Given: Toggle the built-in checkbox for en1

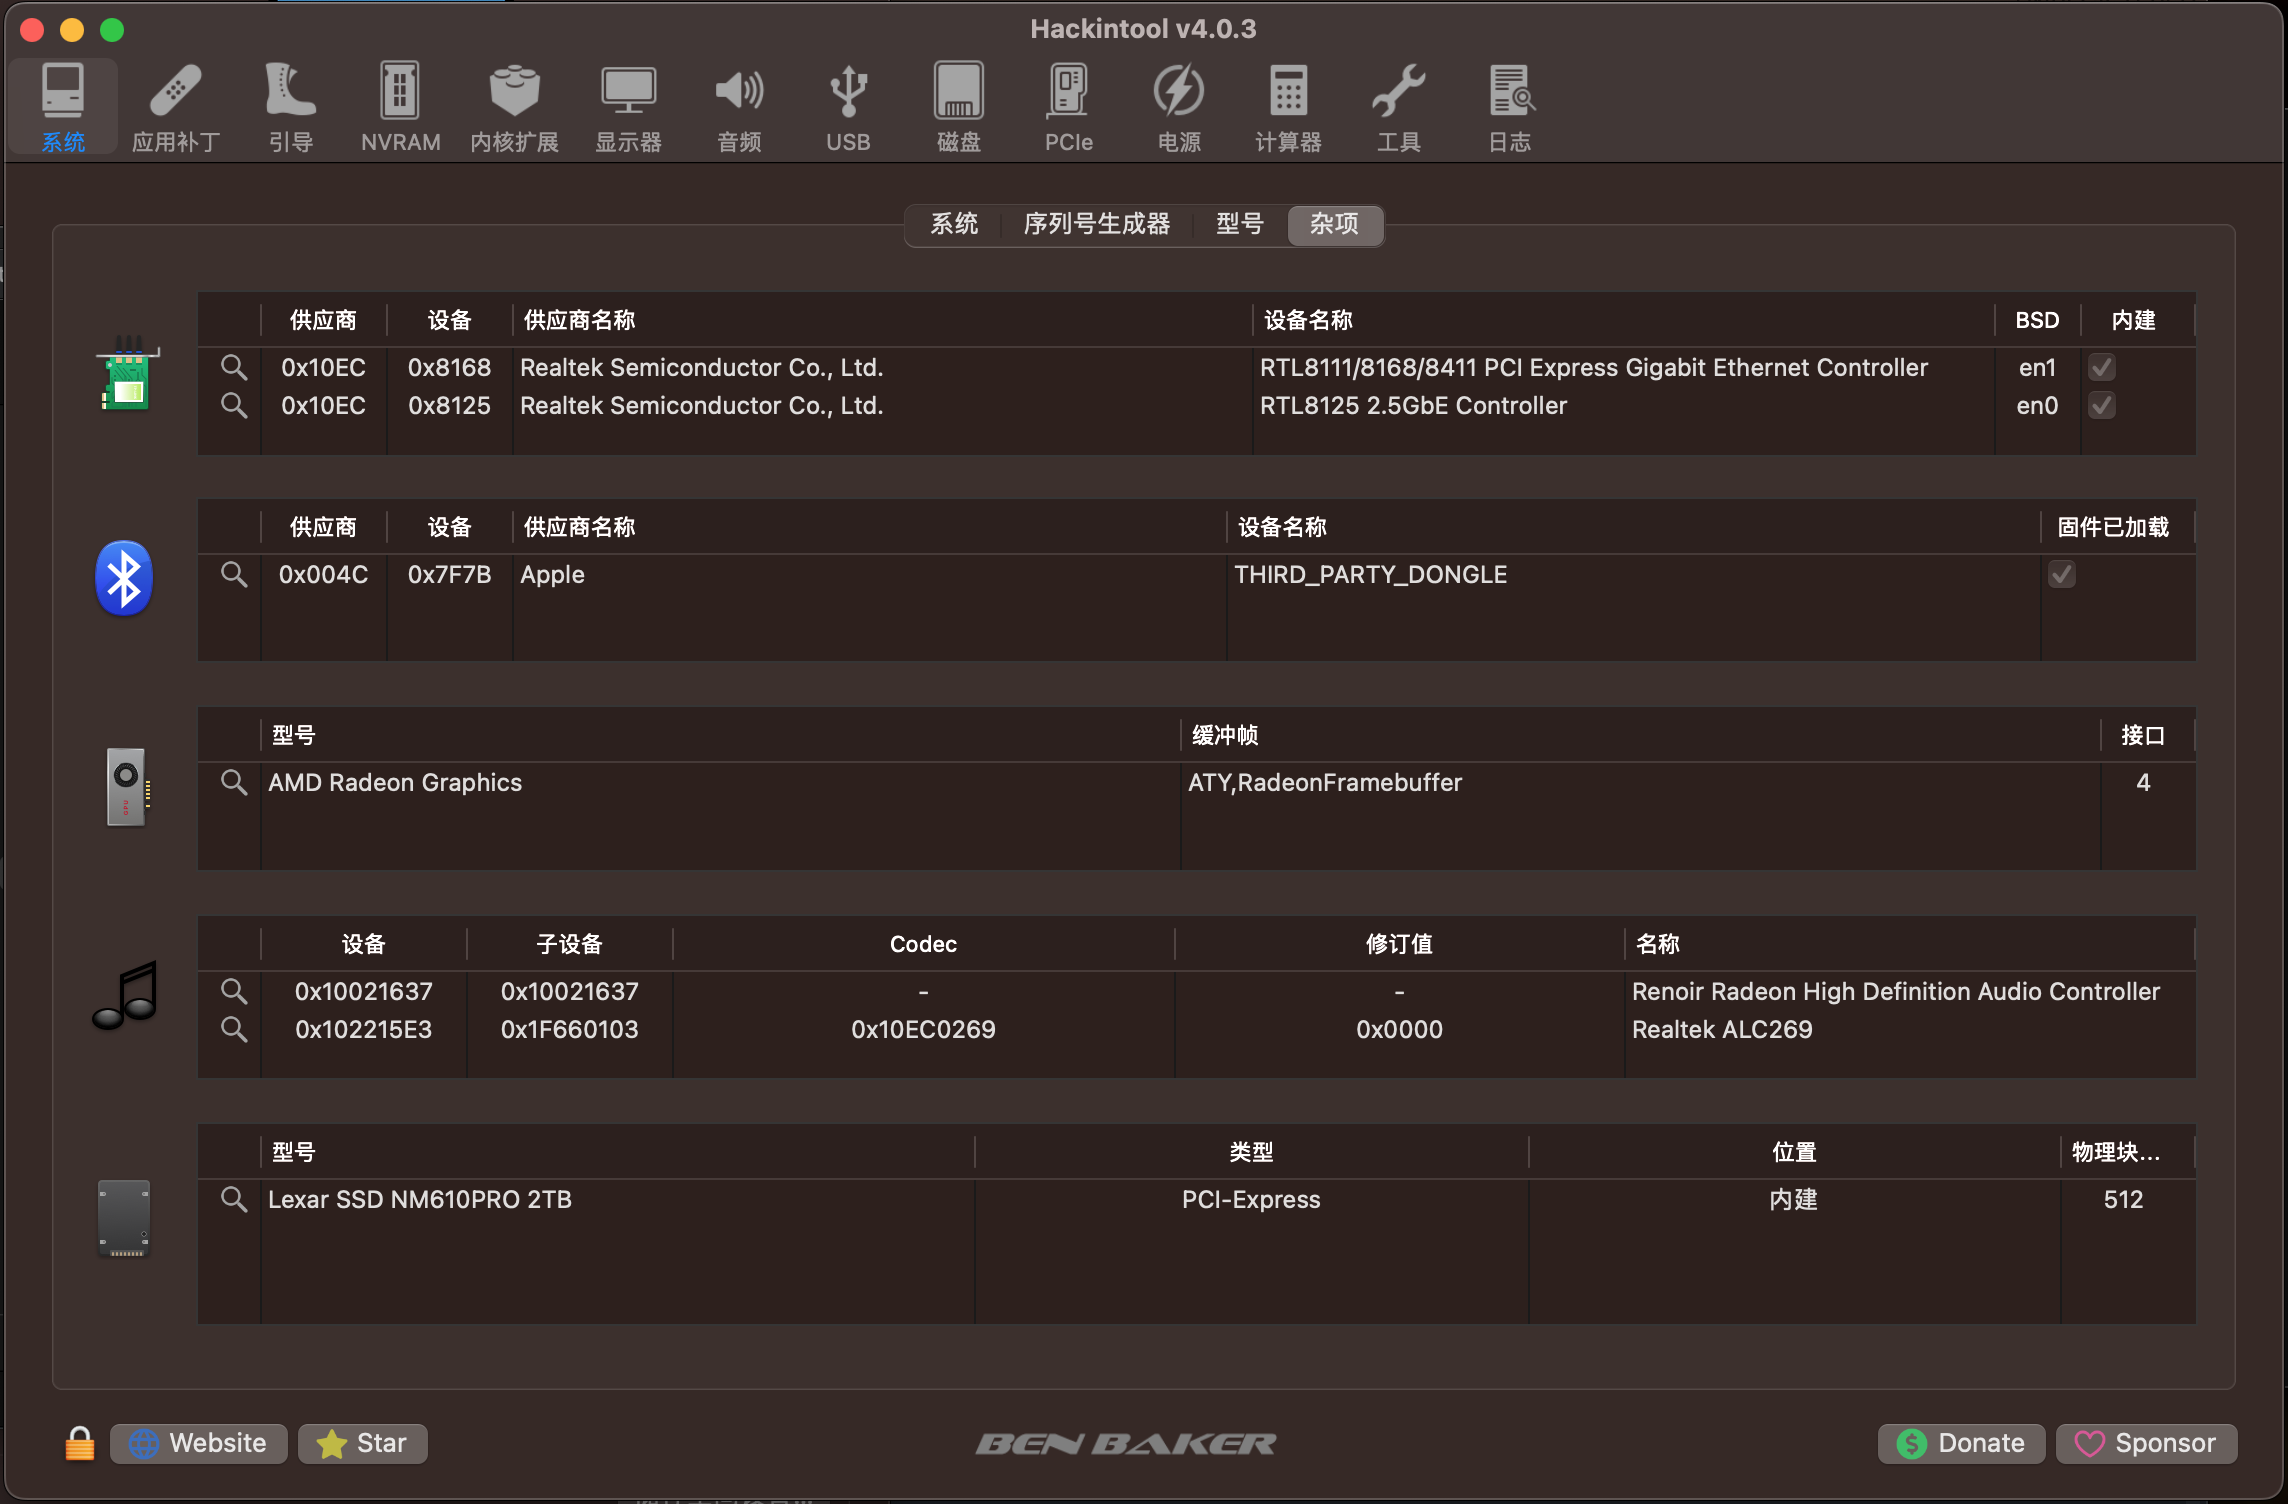Looking at the screenshot, I should pos(2102,367).
